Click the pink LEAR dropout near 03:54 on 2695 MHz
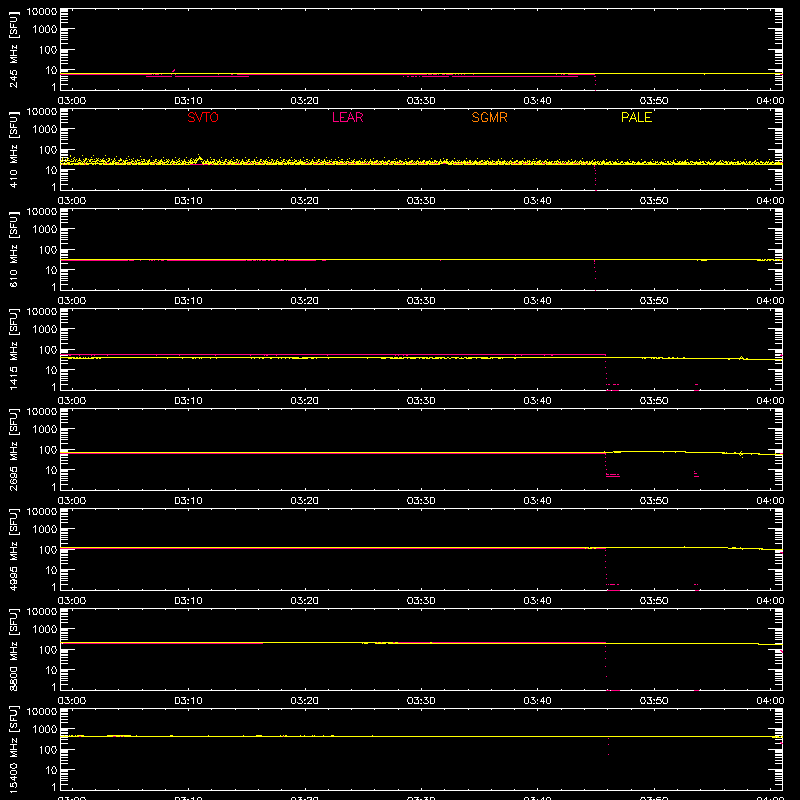The image size is (800, 800). click(696, 474)
